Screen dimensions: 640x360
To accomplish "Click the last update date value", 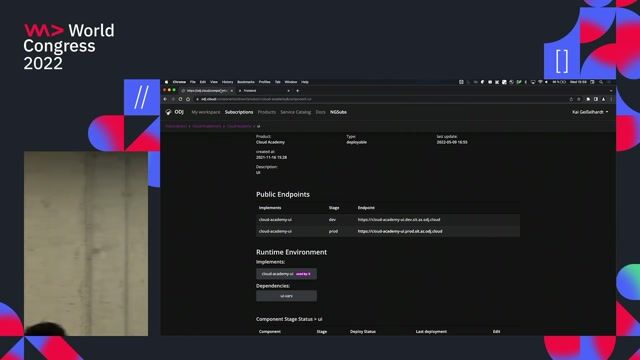I will coord(452,142).
